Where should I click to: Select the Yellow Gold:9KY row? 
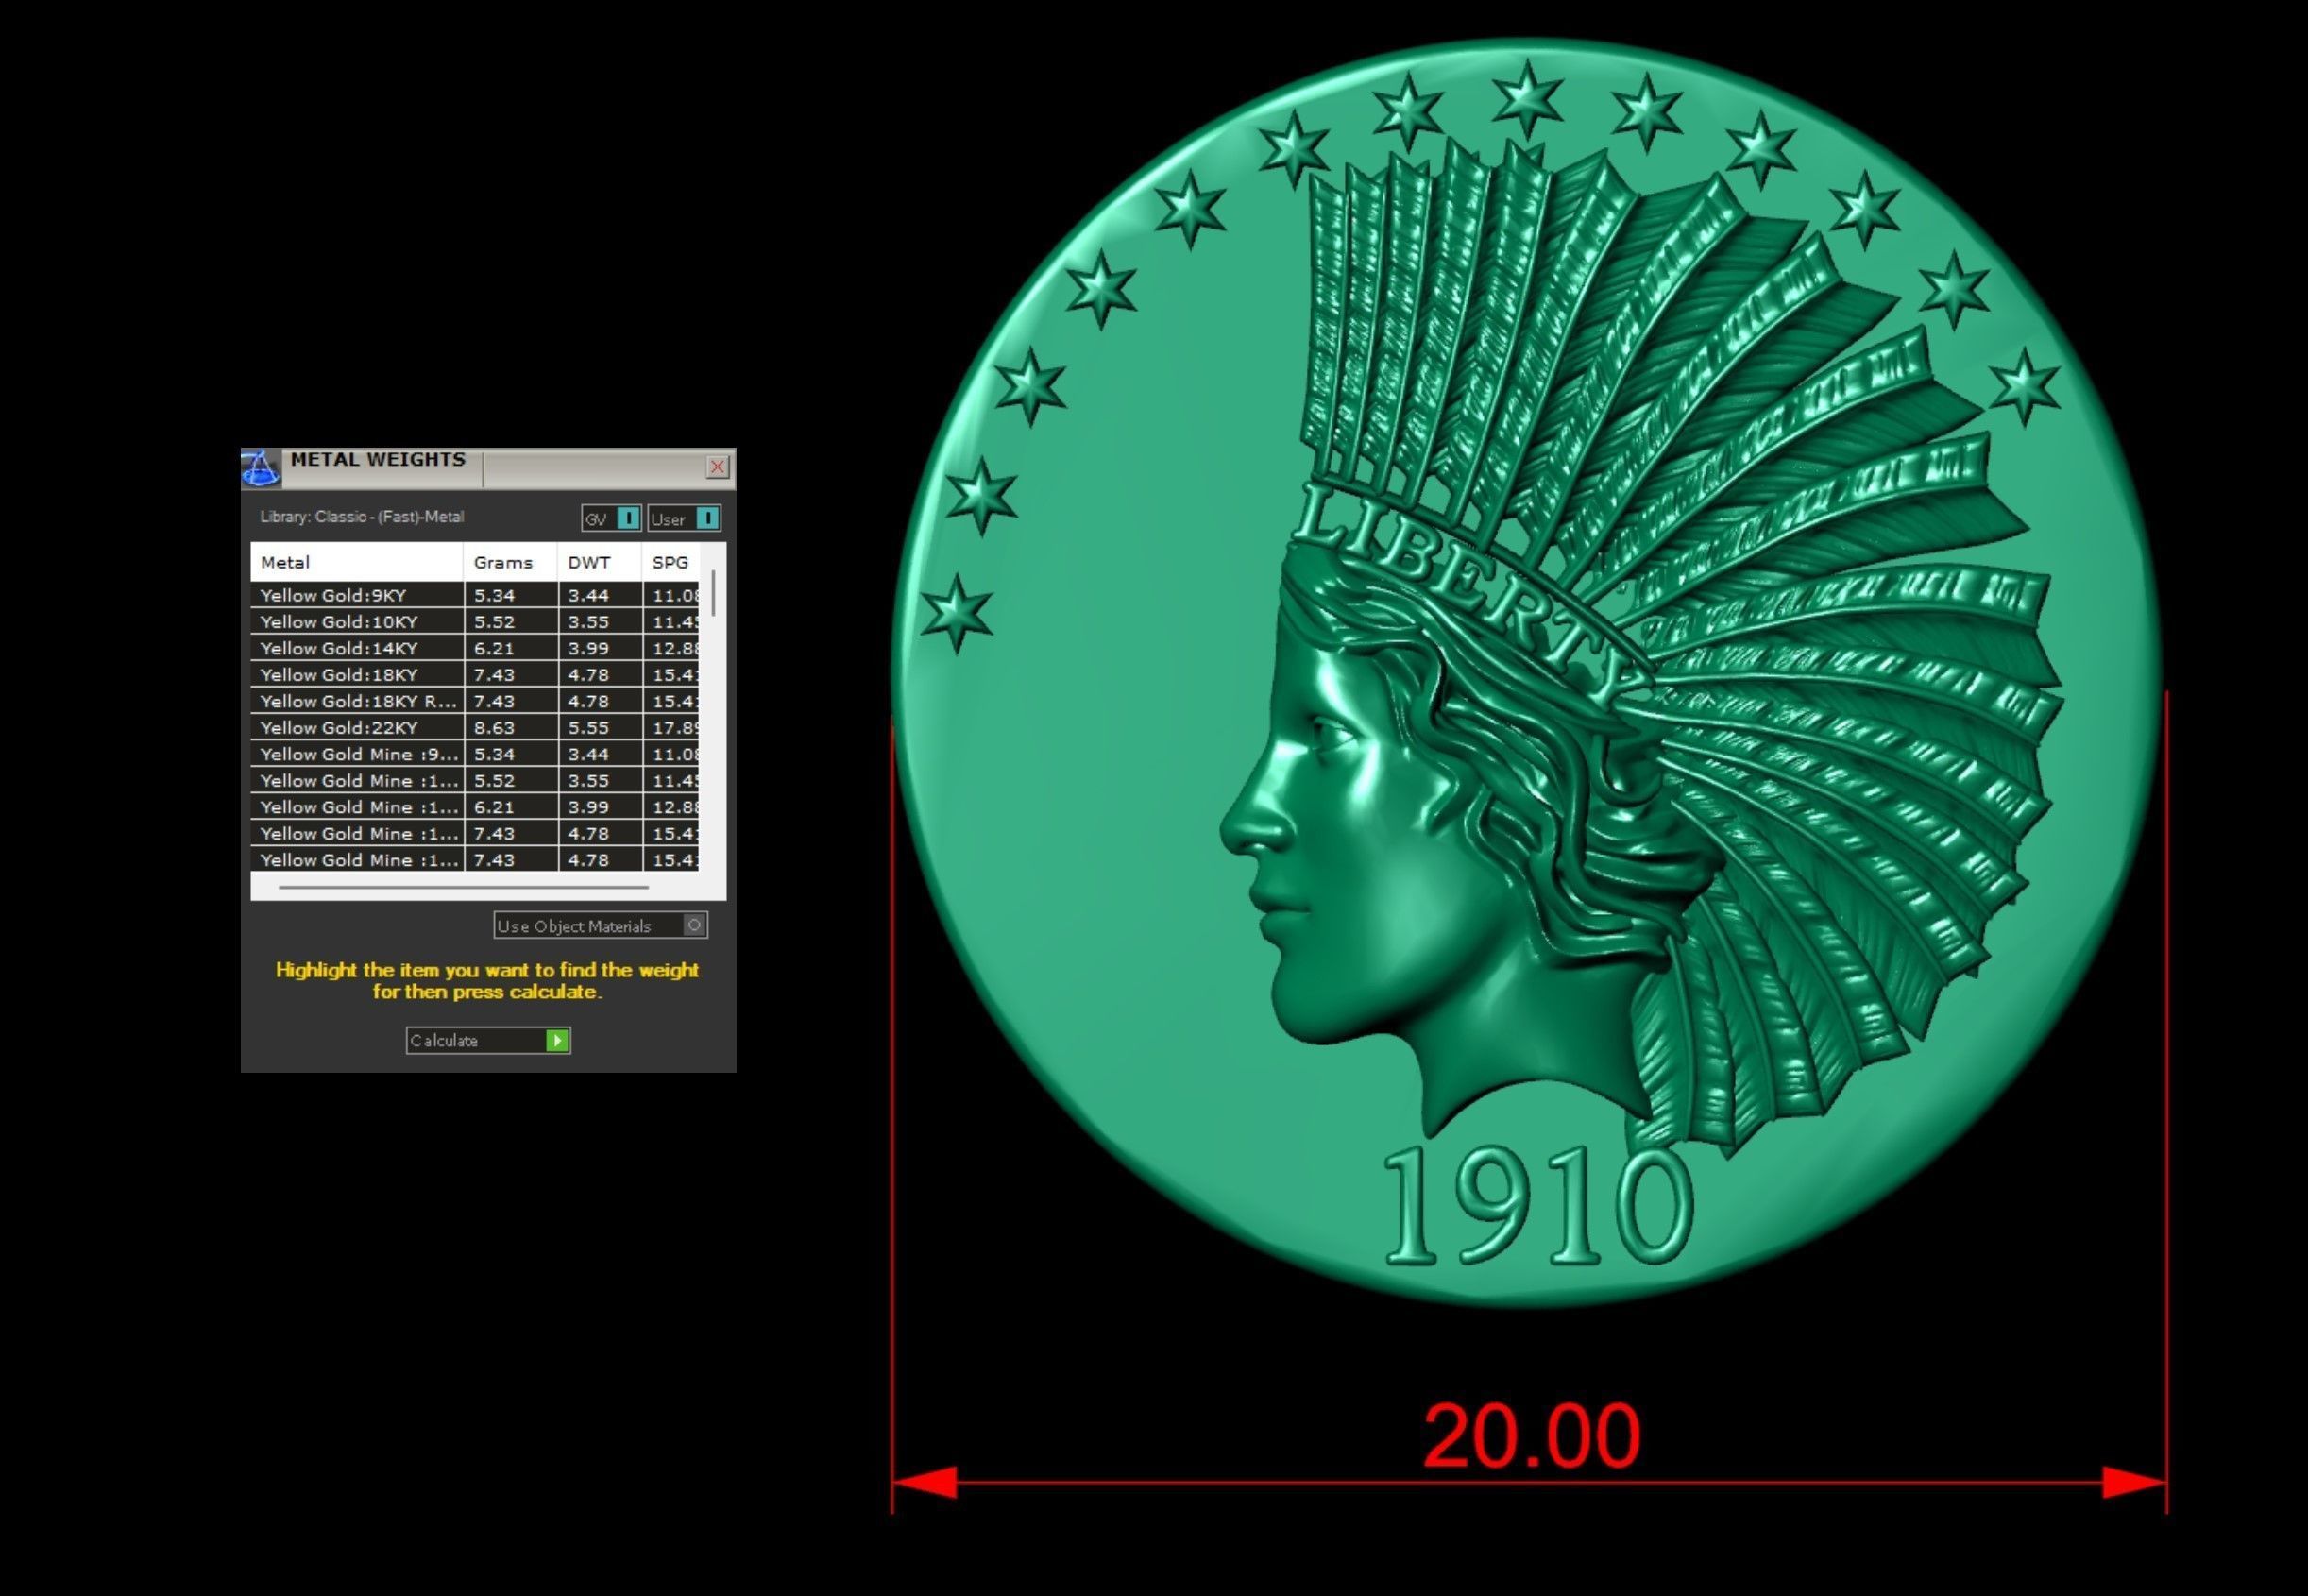[x=475, y=595]
